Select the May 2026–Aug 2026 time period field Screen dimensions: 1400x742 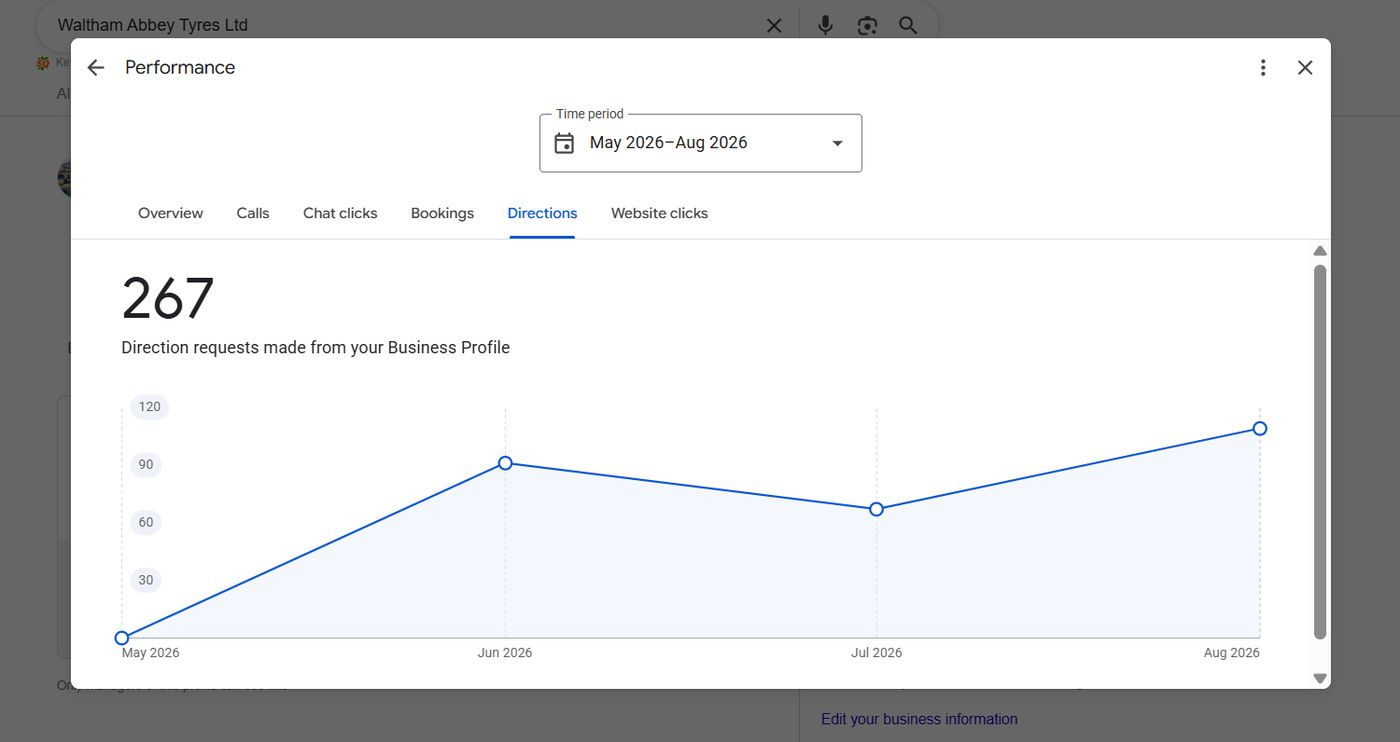700,143
